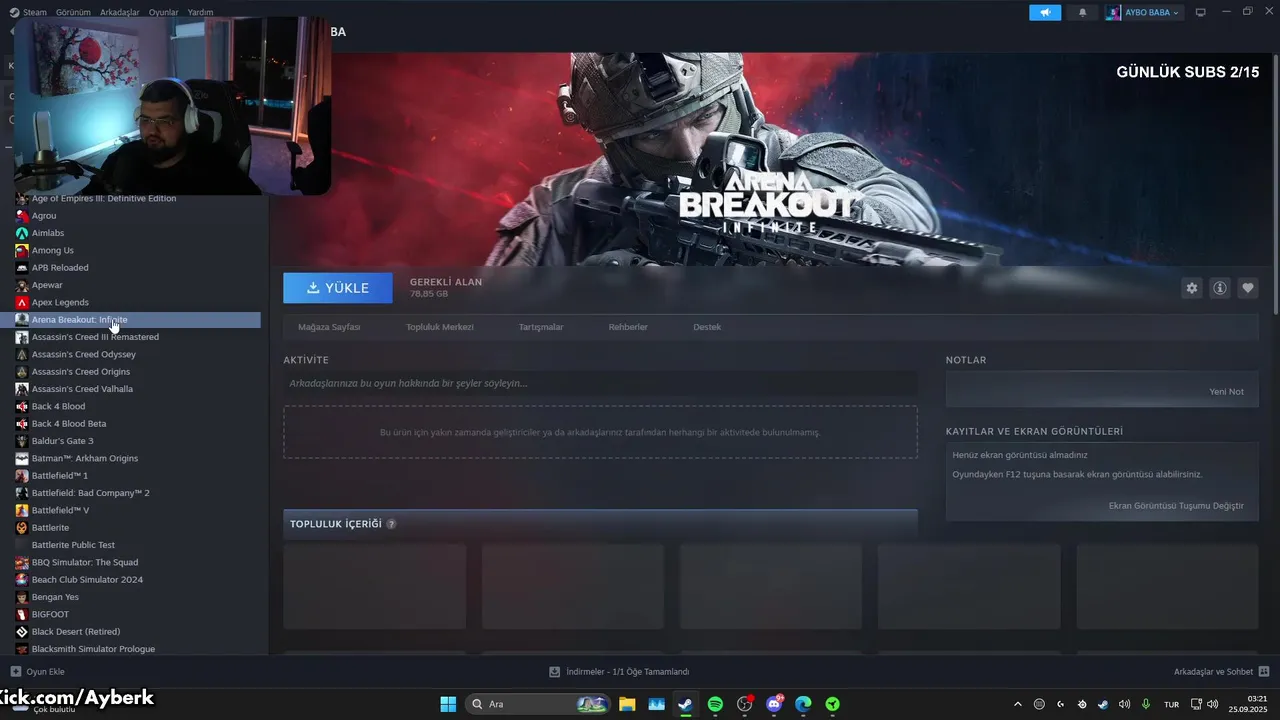Open Rehberler tab
1280x720 pixels.
pos(628,327)
